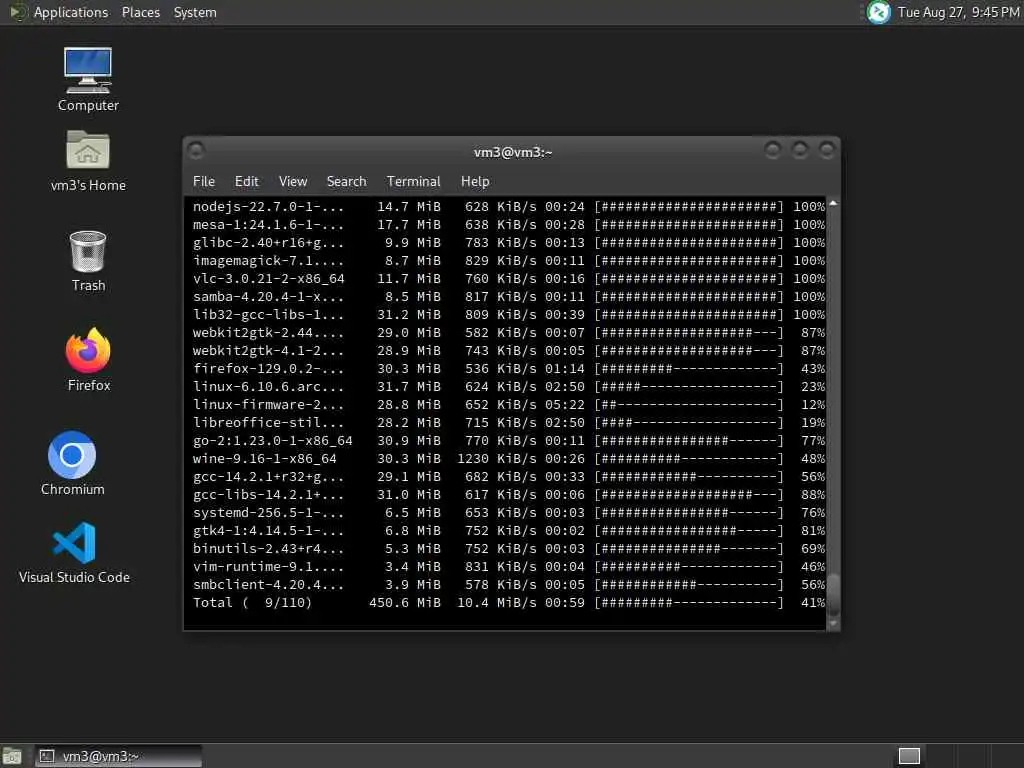
Task: Click the network tray icon by the clock
Action: click(878, 12)
